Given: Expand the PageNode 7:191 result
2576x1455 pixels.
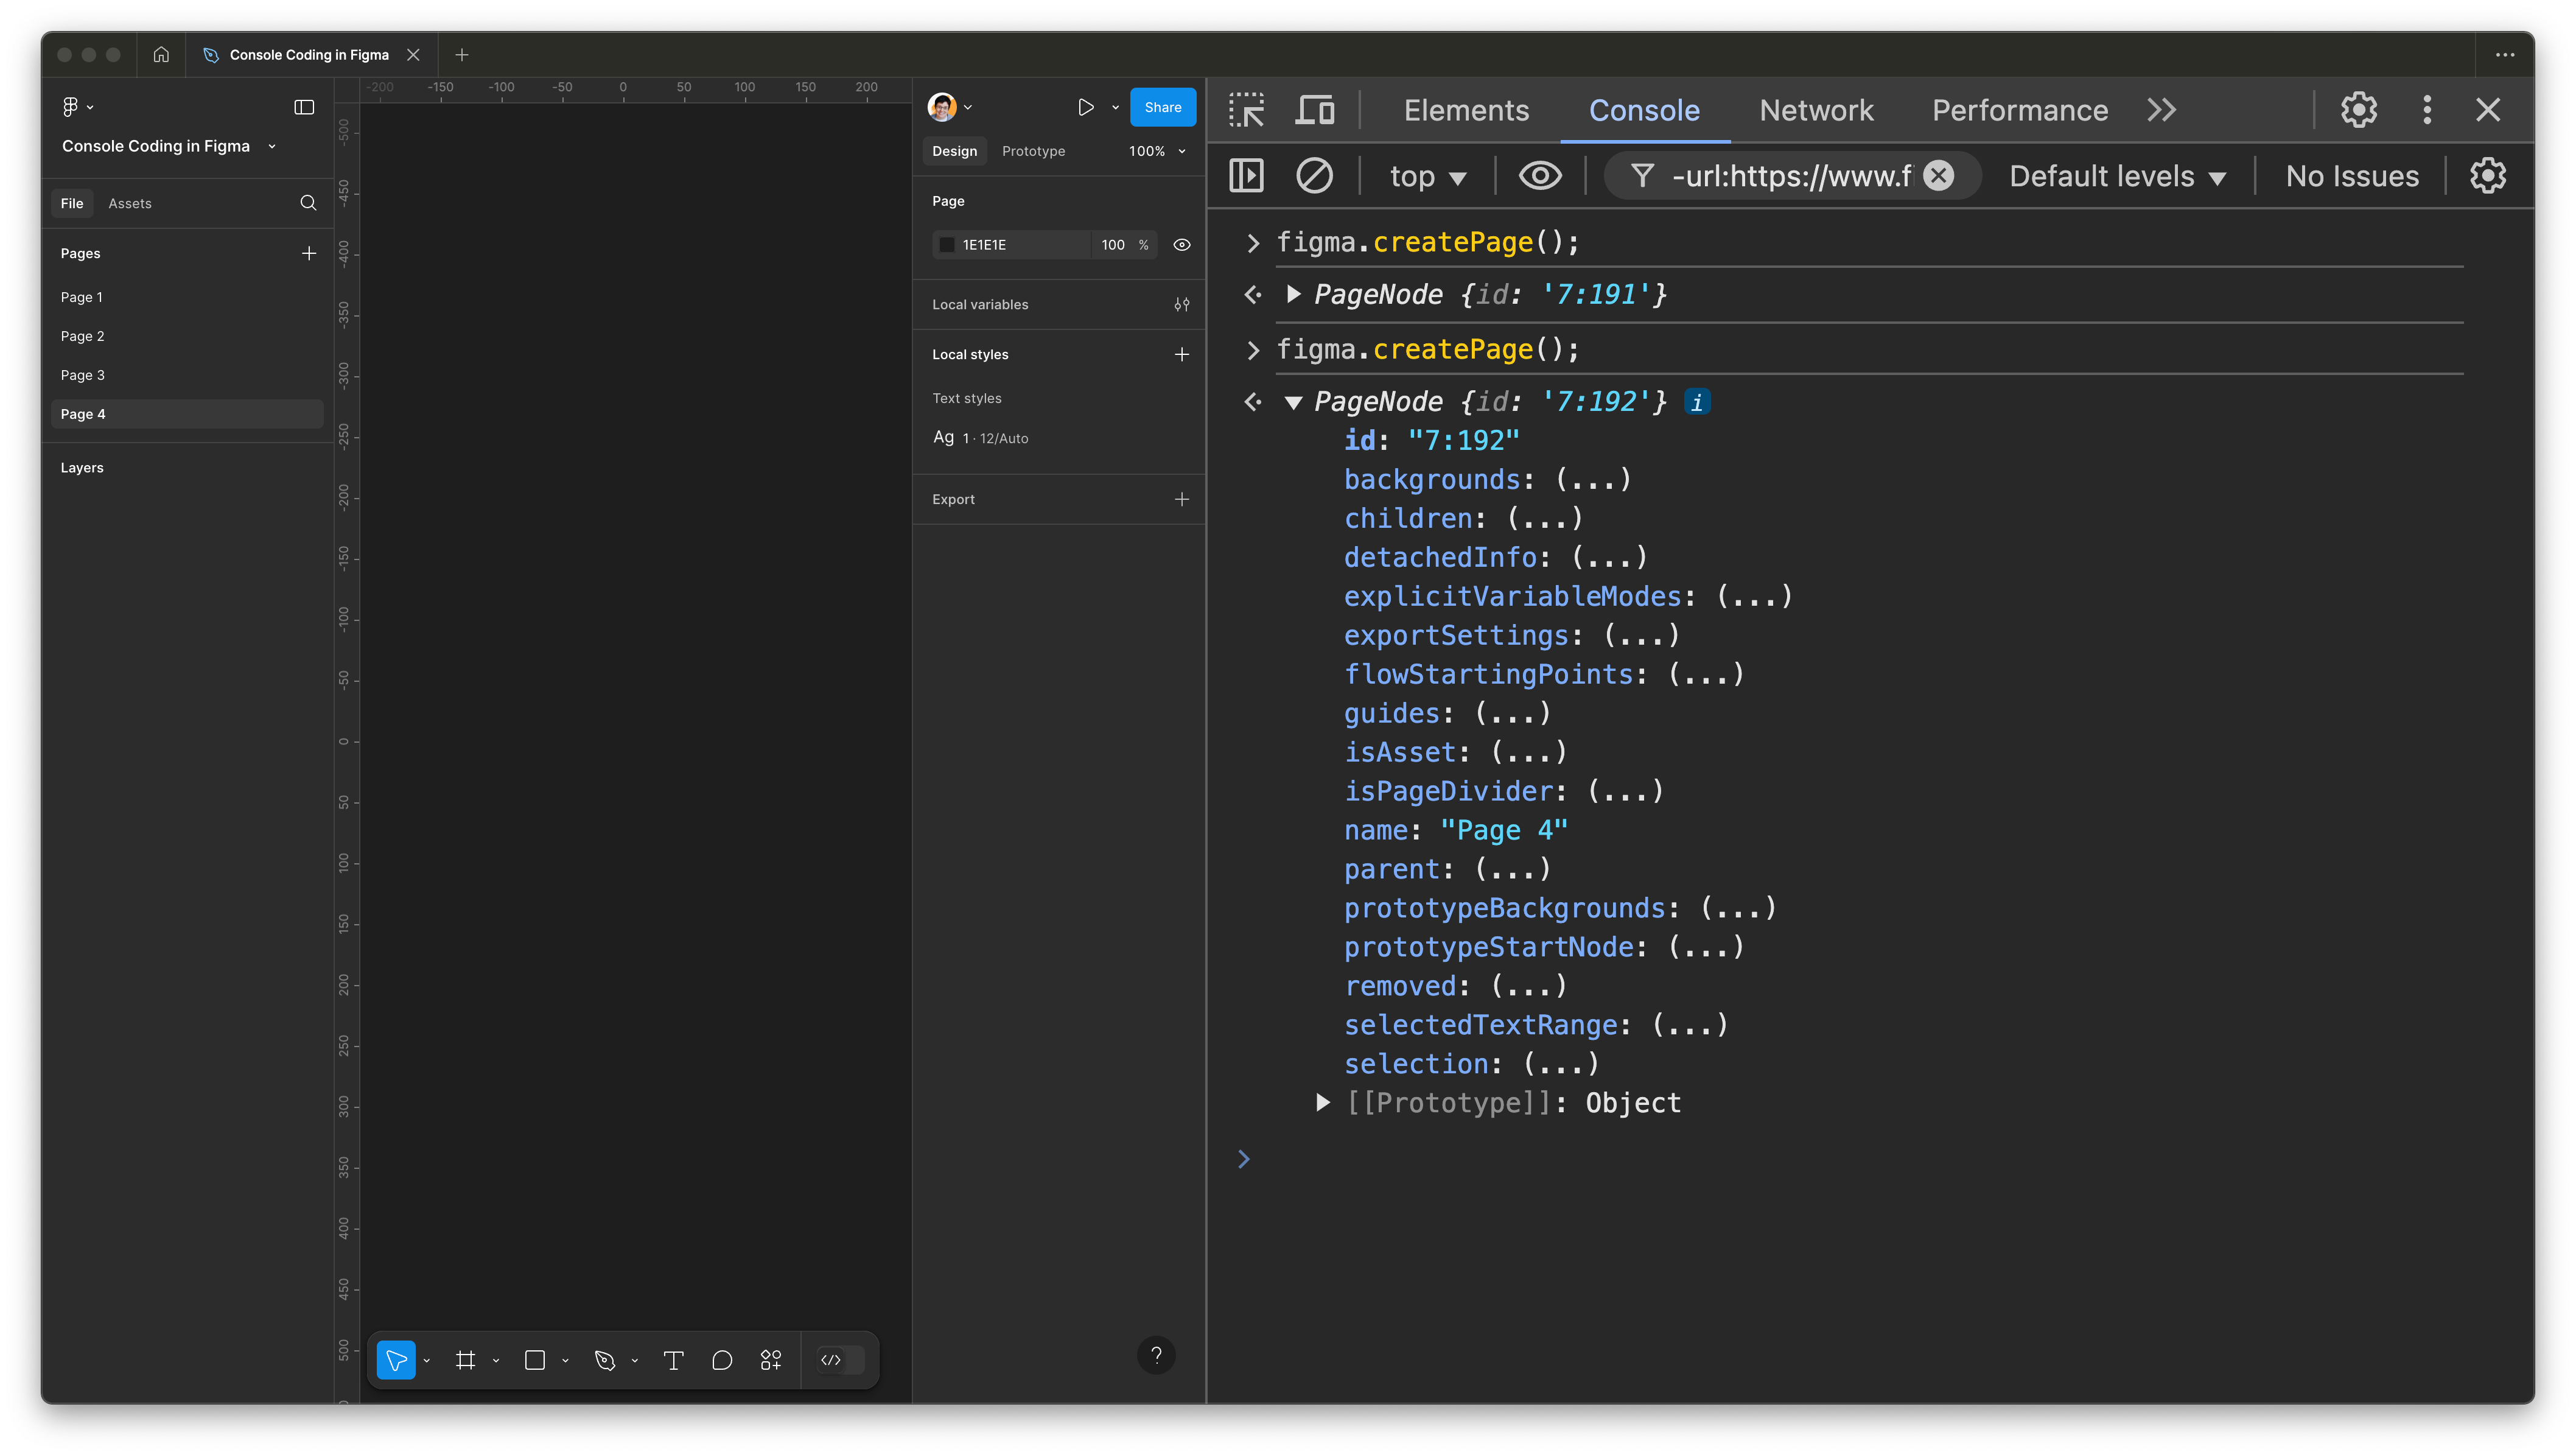Looking at the screenshot, I should (x=1292, y=294).
